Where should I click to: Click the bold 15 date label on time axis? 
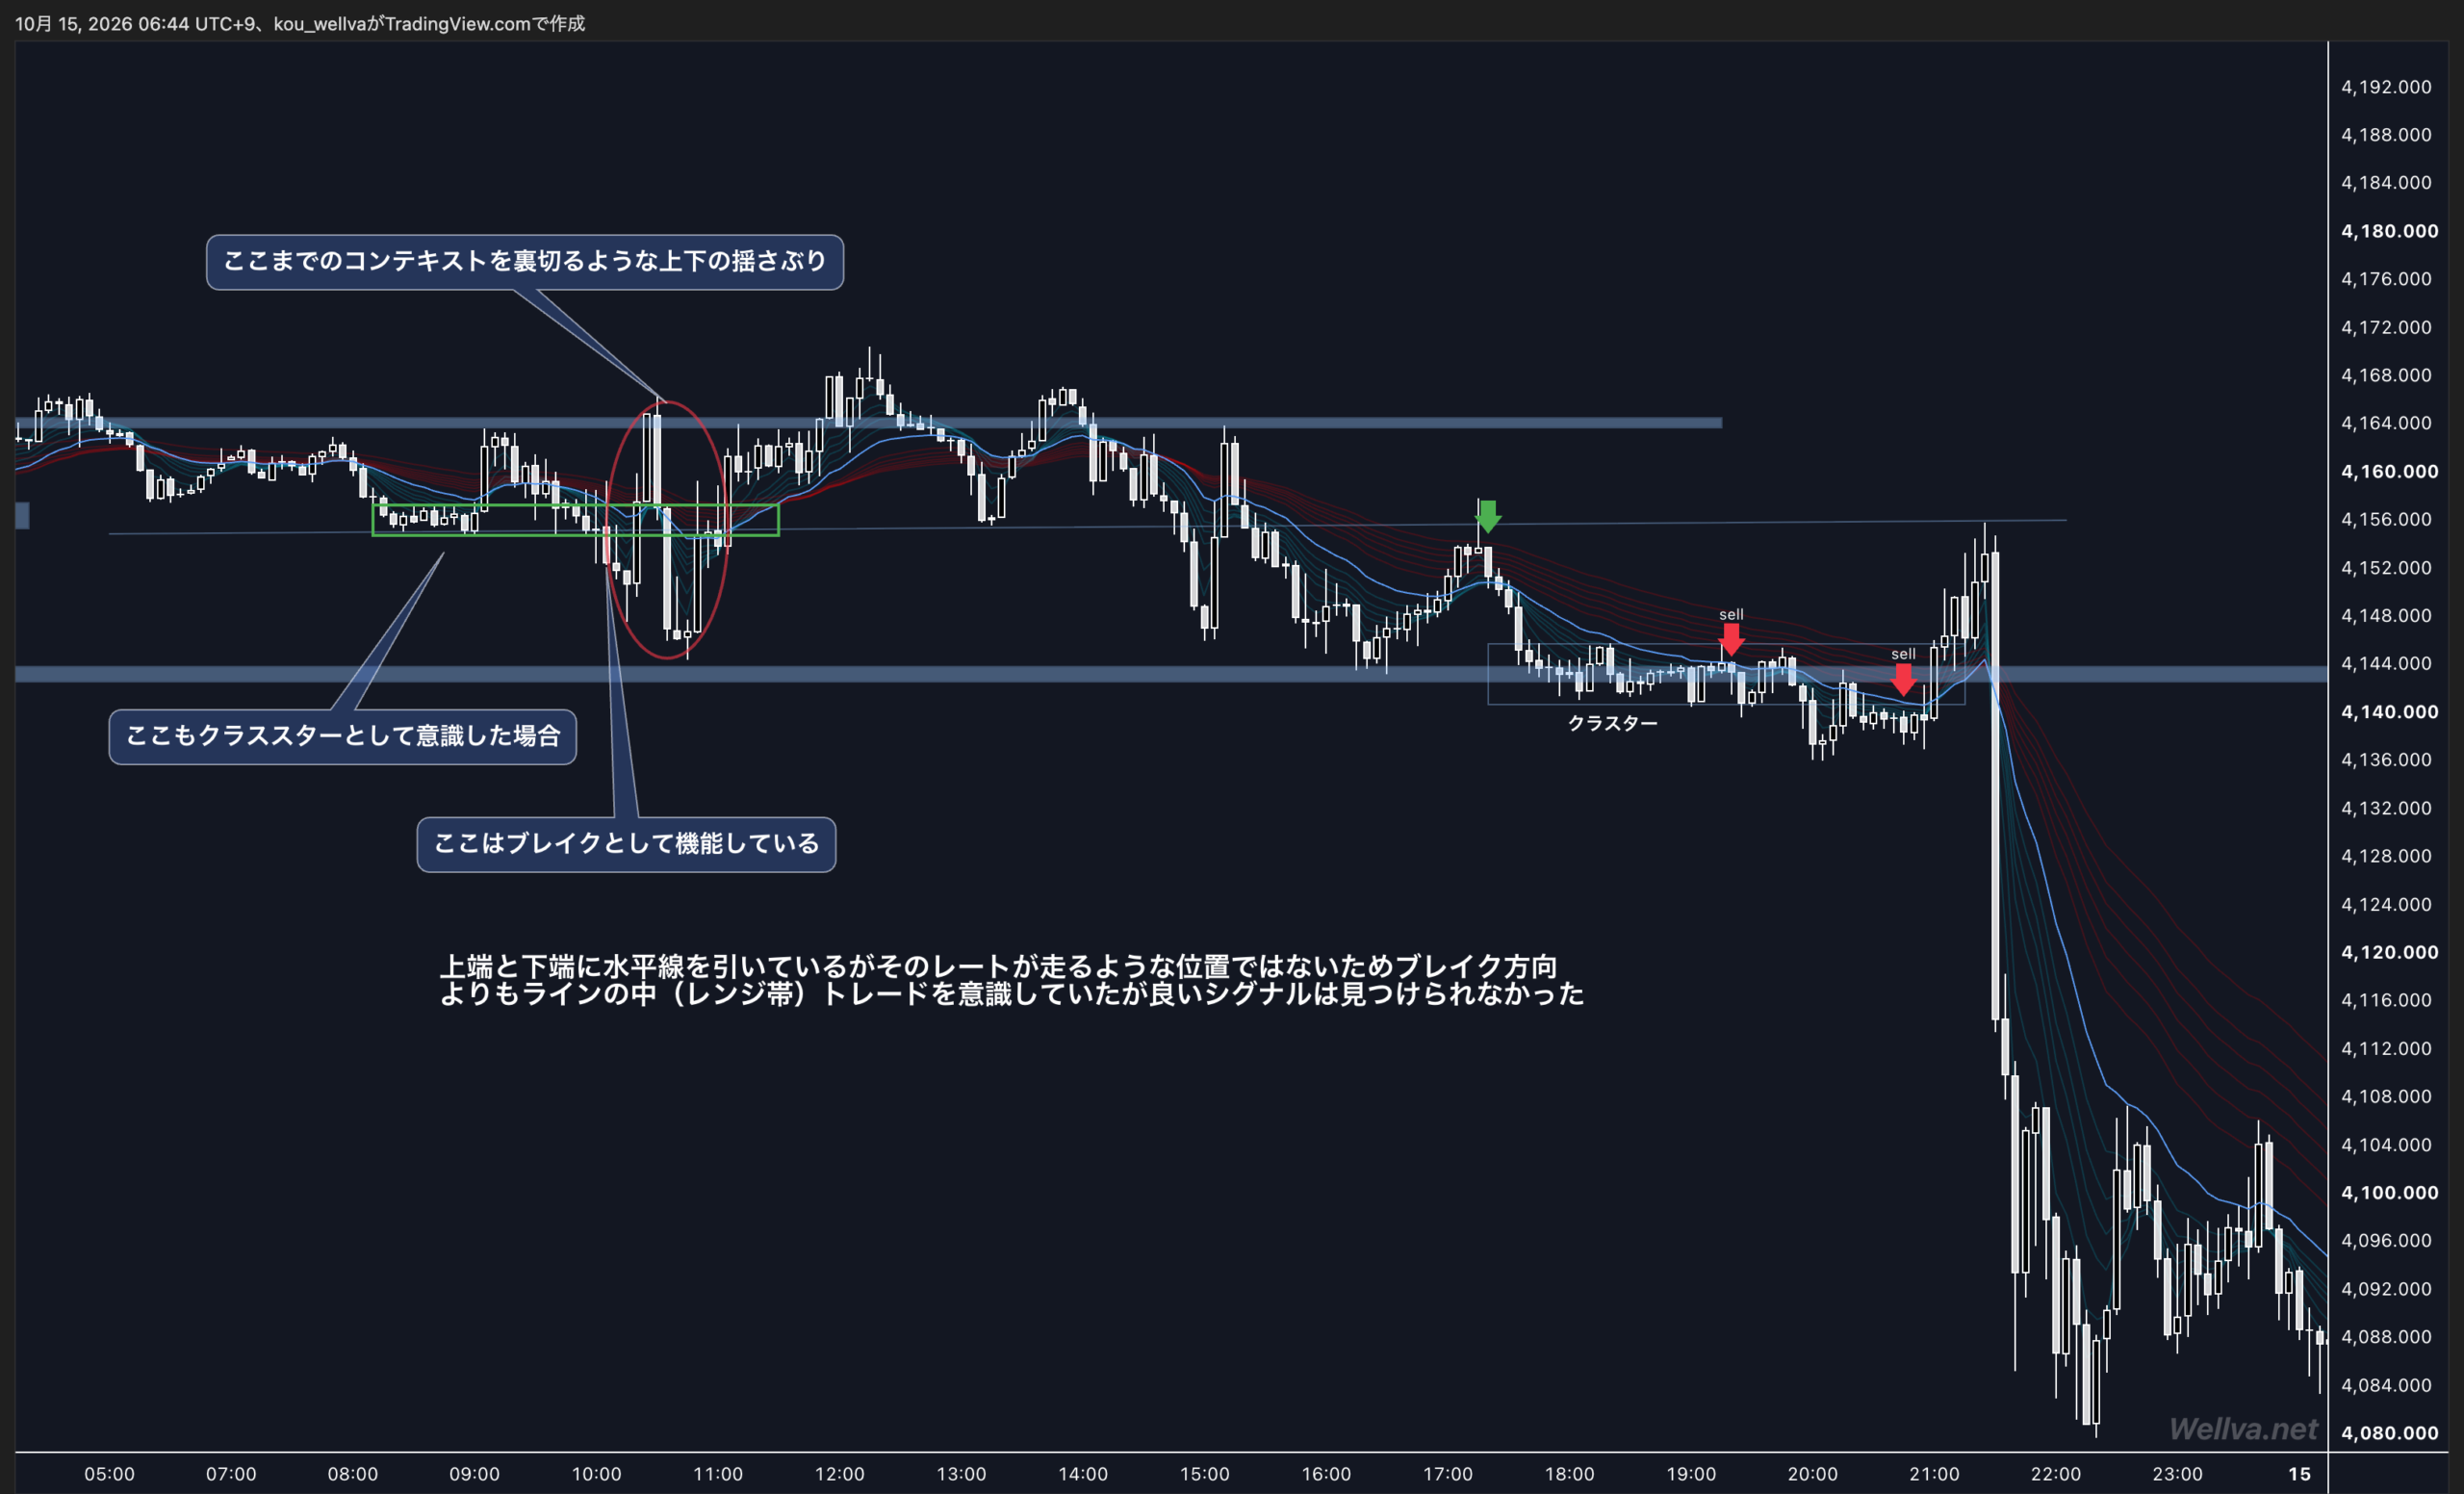tap(2300, 1474)
